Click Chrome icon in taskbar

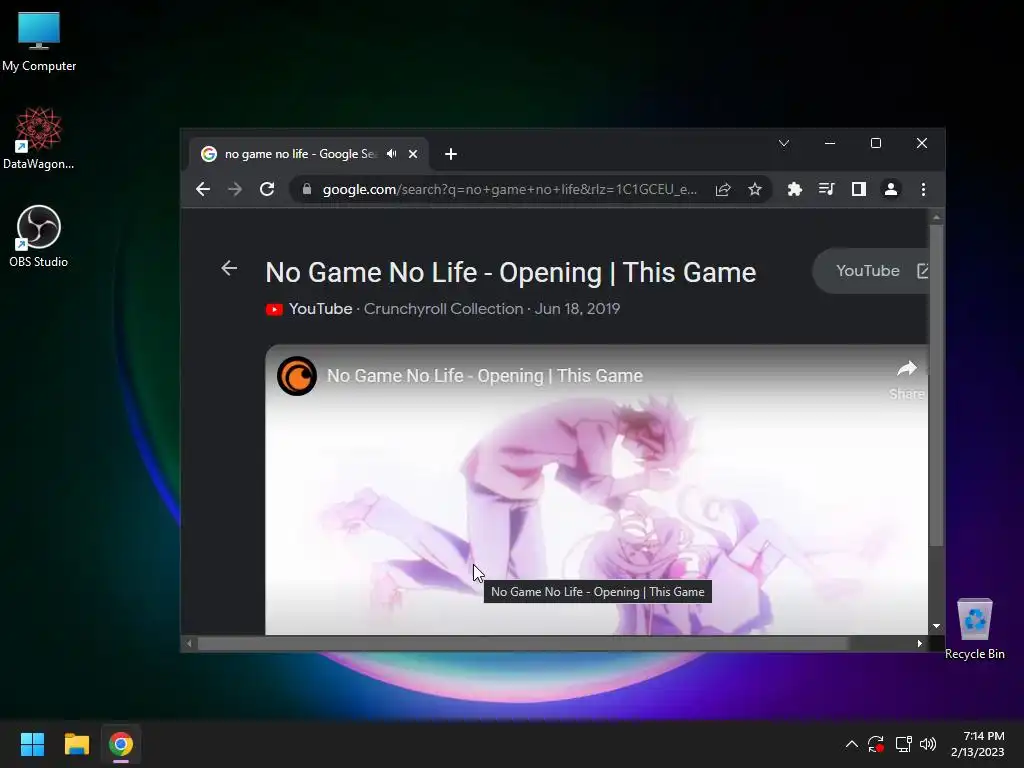tap(121, 744)
